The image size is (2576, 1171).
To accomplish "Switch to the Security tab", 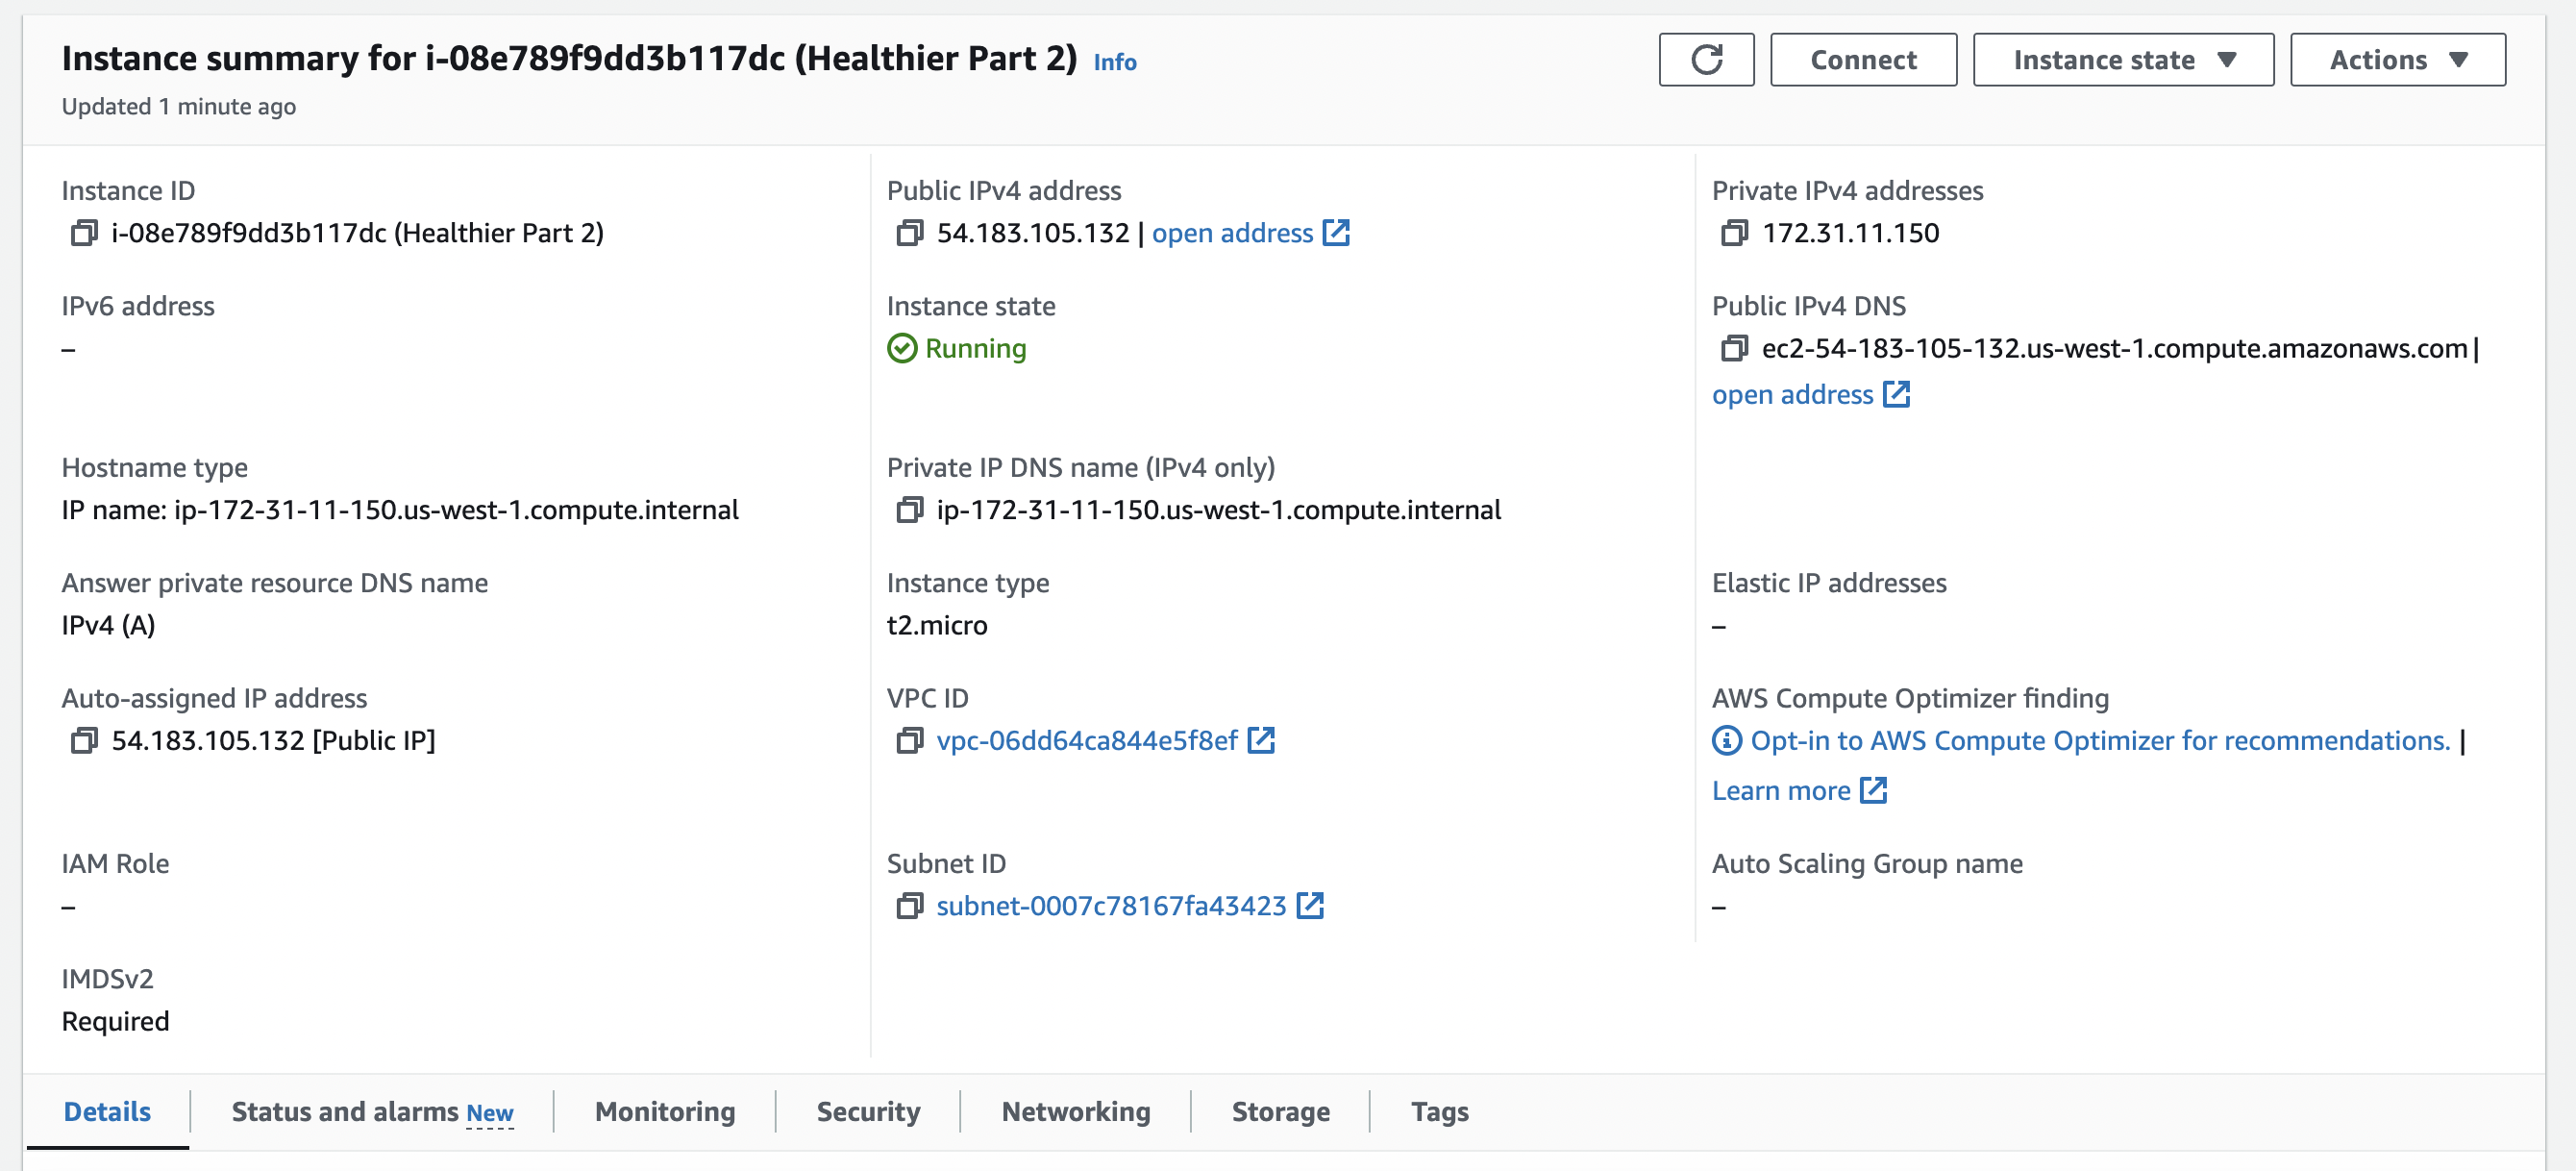I will pos(867,1112).
